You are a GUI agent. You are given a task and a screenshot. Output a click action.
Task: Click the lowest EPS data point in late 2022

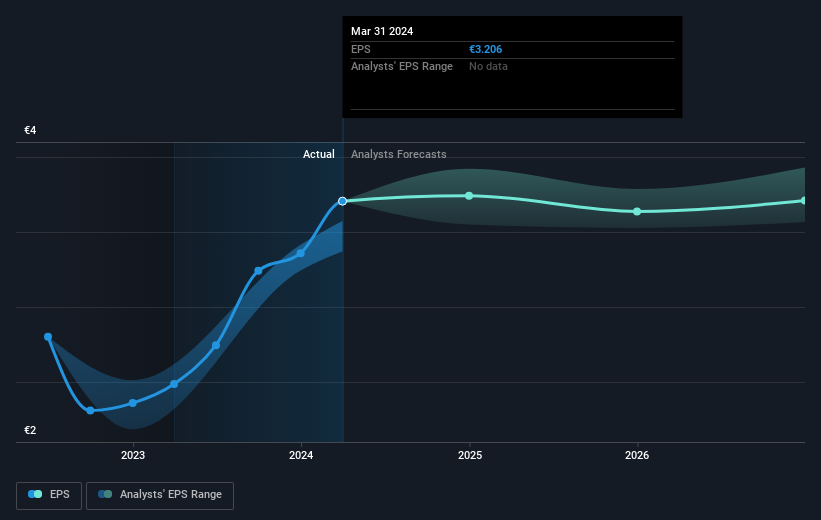pyautogui.click(x=91, y=411)
